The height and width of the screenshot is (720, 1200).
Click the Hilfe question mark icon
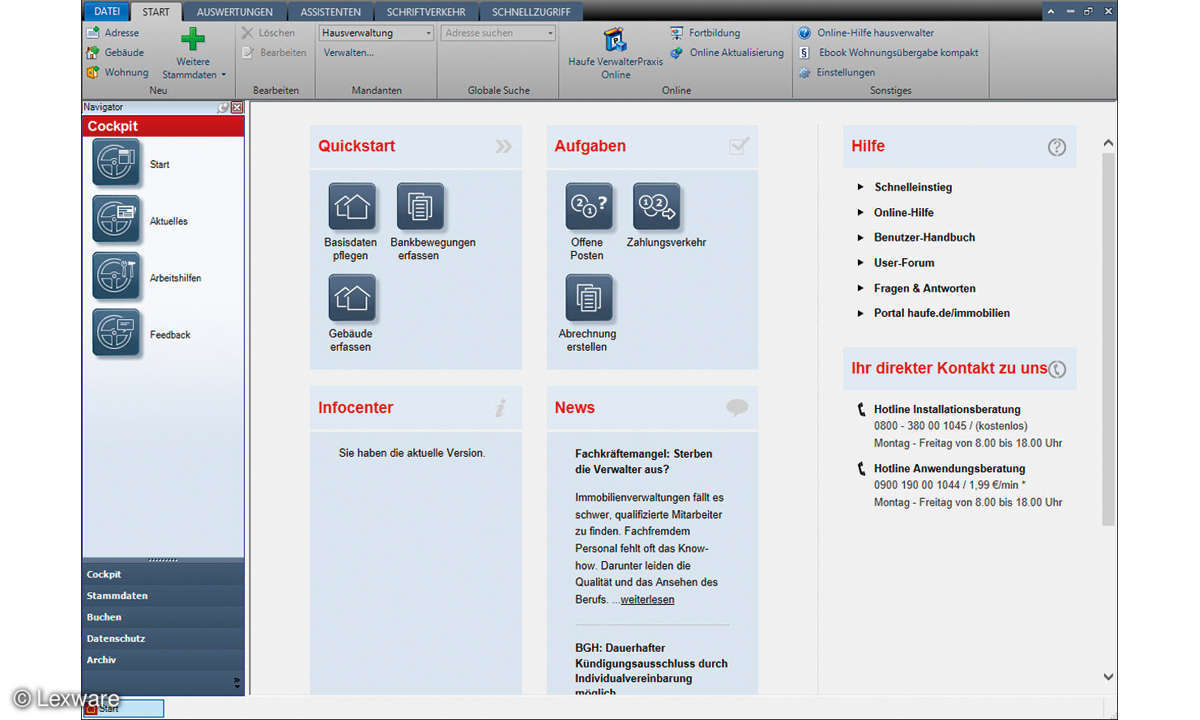point(1057,147)
